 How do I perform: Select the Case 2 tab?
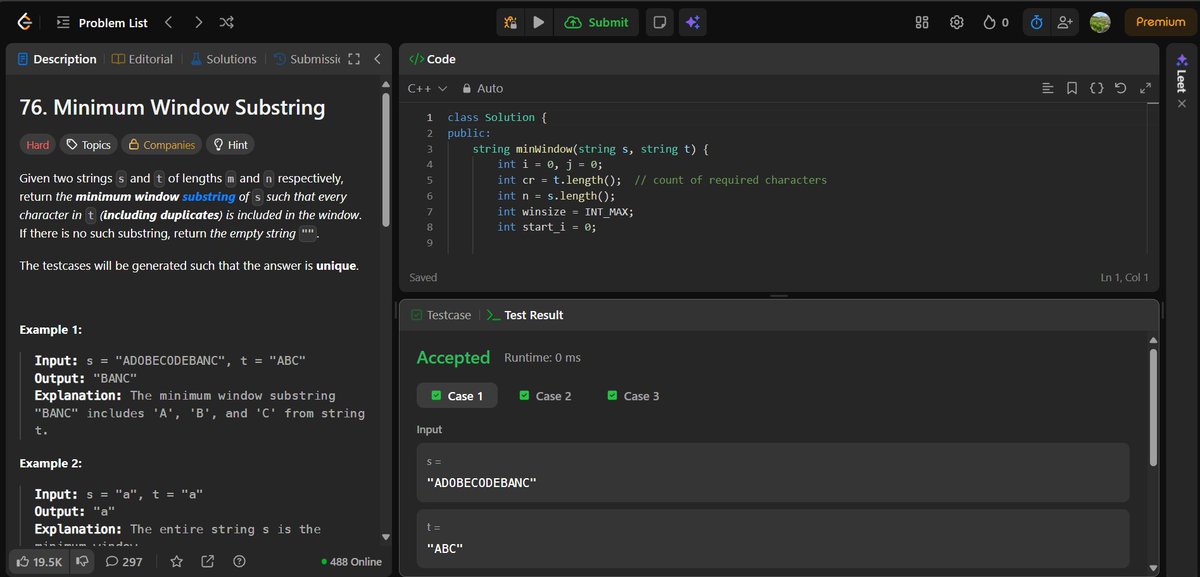tap(546, 396)
